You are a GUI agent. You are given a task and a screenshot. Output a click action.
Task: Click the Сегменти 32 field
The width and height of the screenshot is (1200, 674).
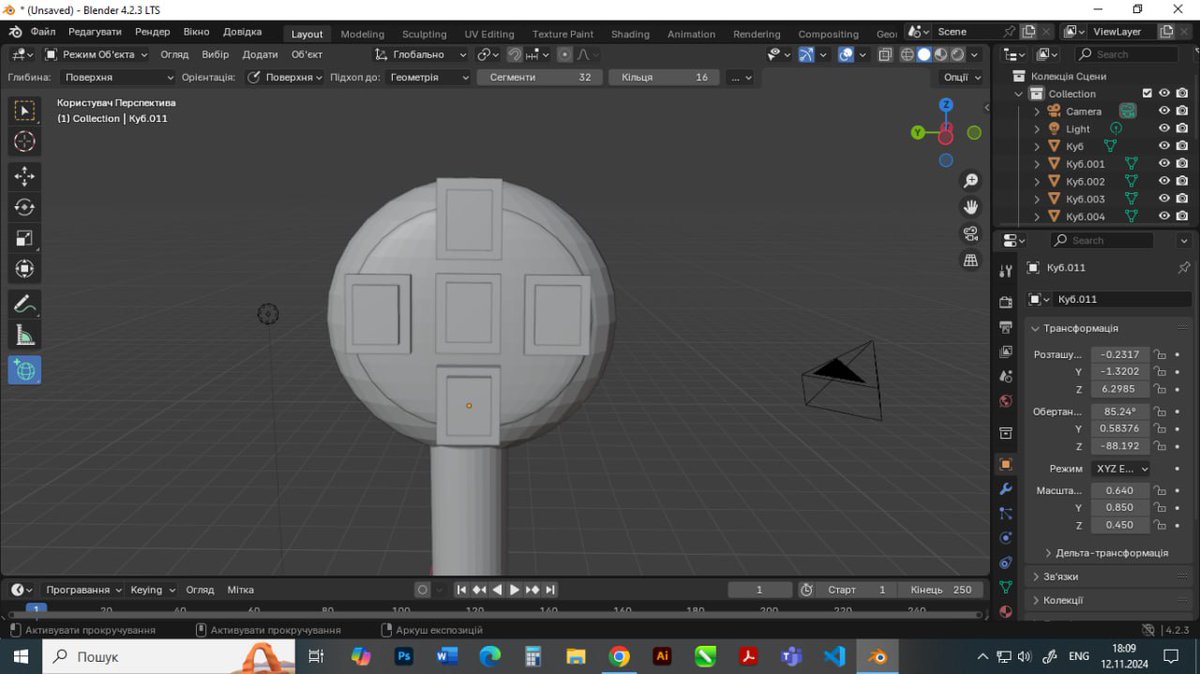coord(539,77)
